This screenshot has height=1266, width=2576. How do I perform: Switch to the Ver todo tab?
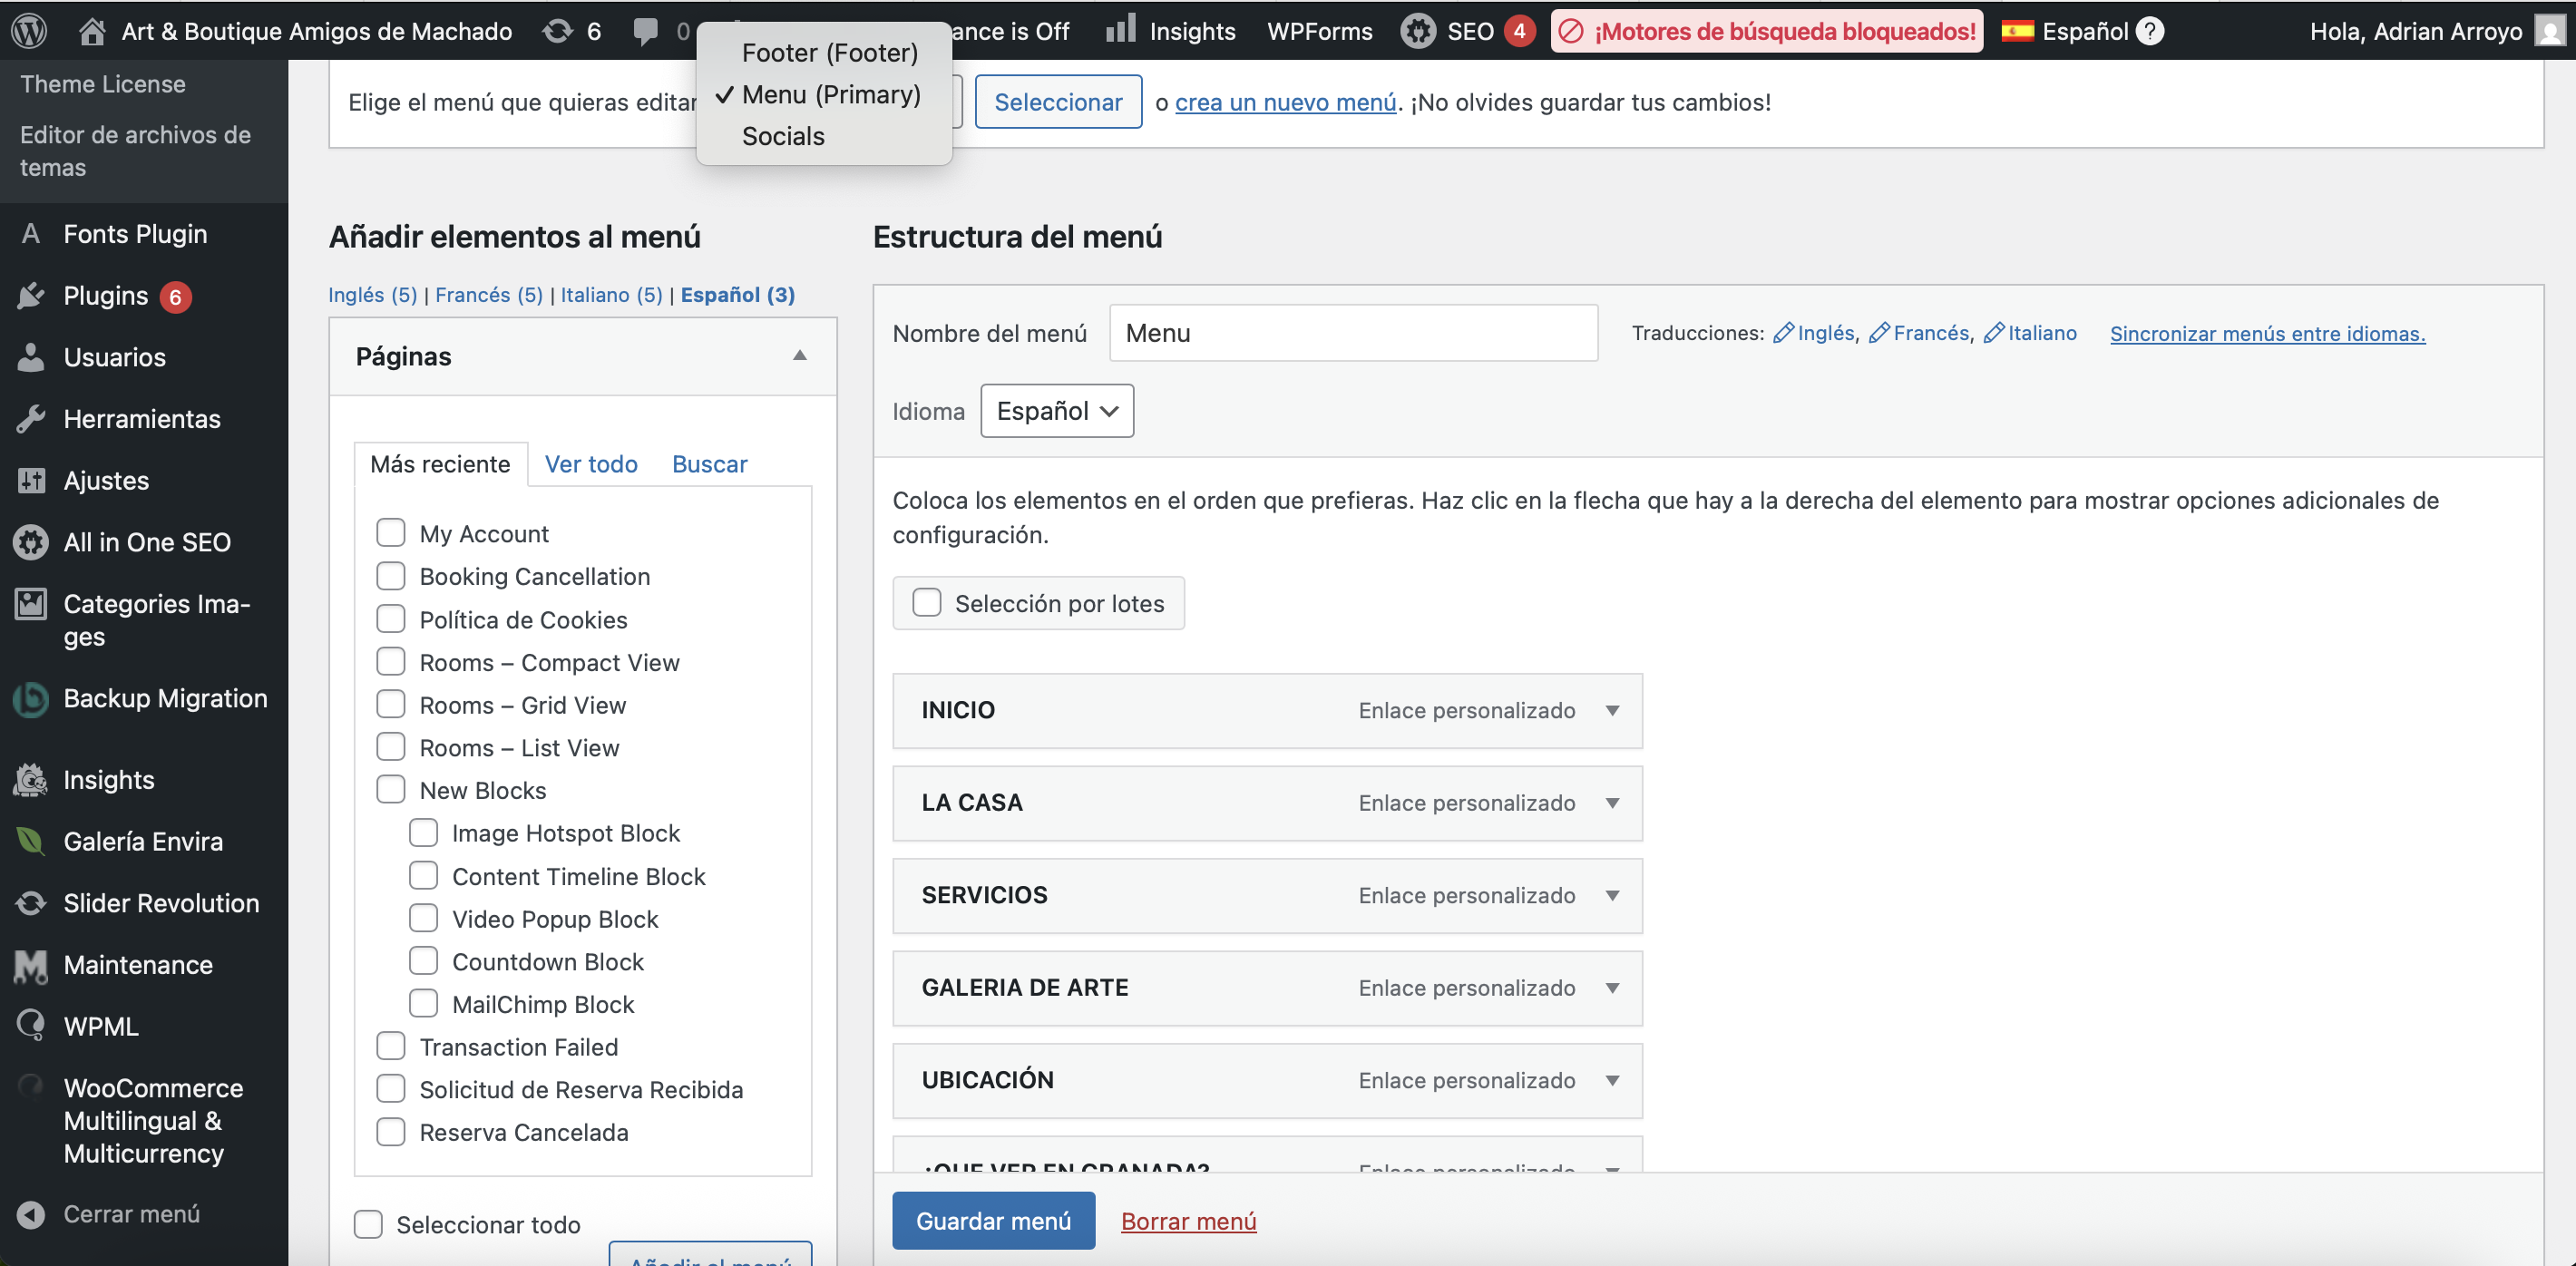pyautogui.click(x=591, y=464)
